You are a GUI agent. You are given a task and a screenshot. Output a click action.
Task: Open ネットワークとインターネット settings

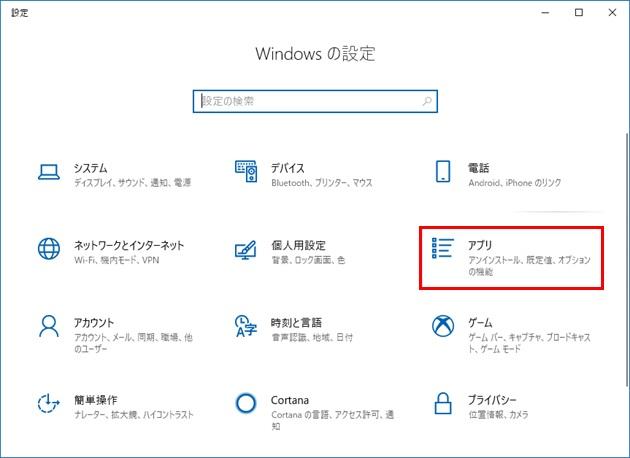(x=129, y=245)
